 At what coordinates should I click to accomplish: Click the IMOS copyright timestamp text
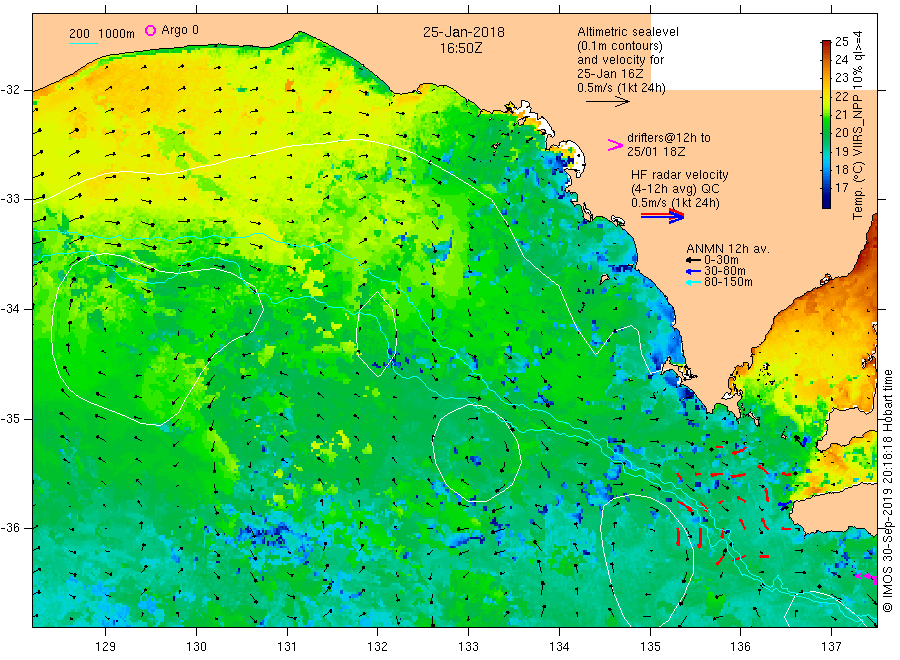(x=888, y=491)
